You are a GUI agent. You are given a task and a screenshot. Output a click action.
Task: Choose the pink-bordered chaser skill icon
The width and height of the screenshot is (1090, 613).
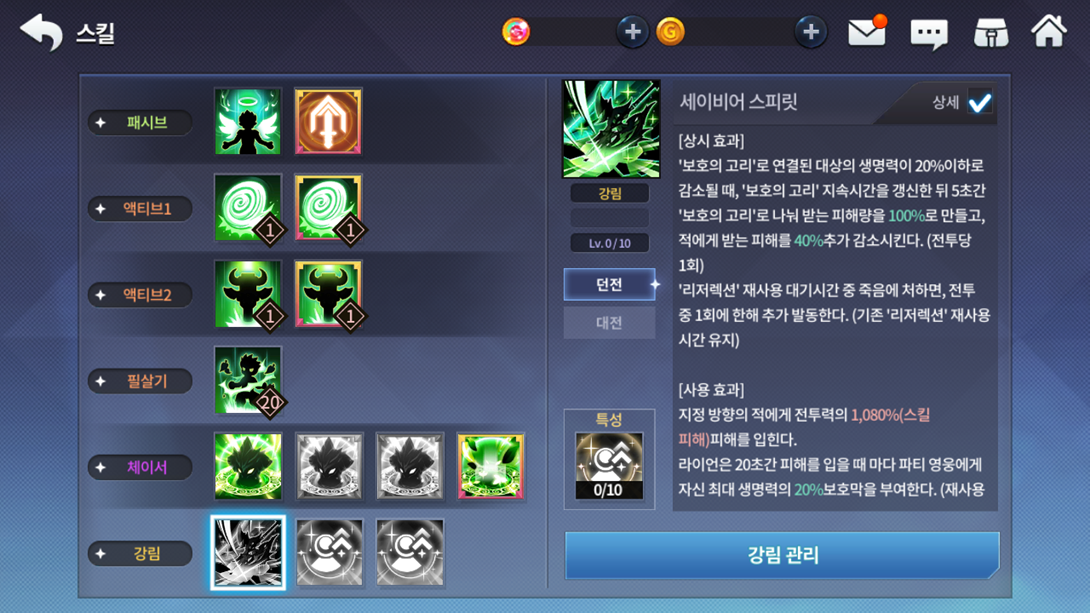tap(490, 466)
